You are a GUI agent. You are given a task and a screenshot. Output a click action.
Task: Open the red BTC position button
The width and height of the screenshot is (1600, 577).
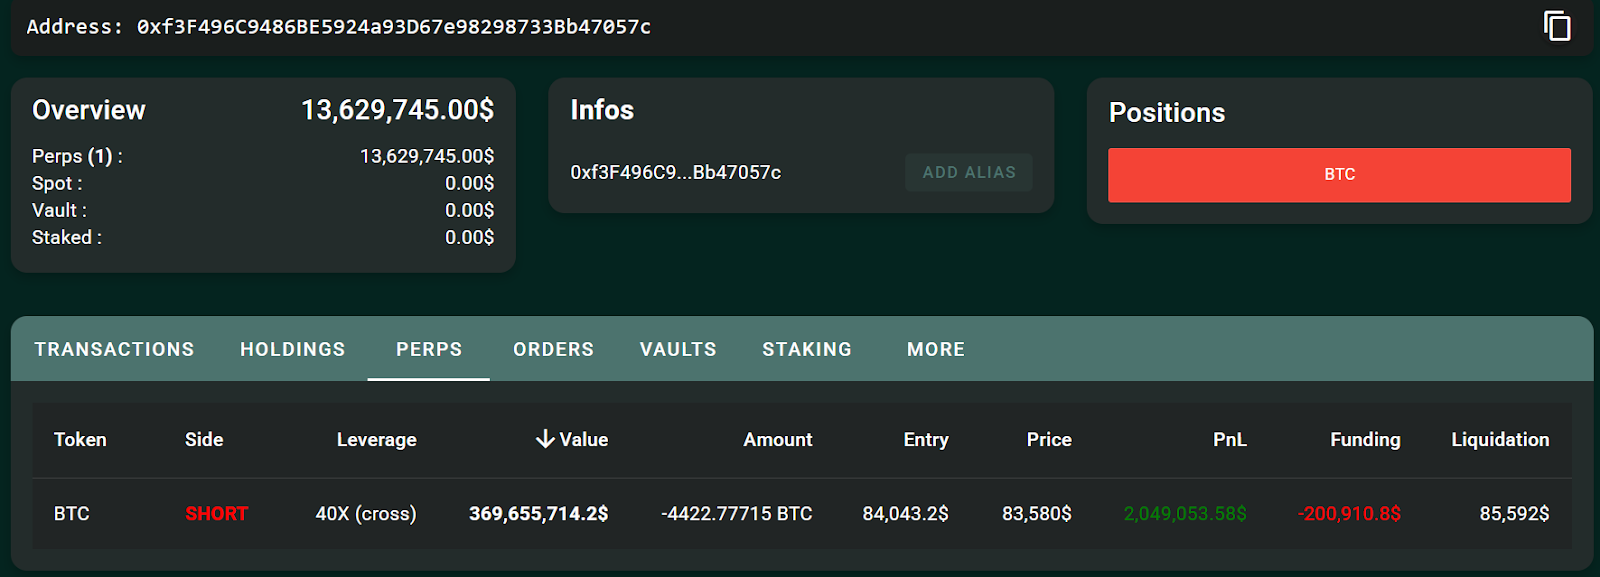pos(1339,175)
